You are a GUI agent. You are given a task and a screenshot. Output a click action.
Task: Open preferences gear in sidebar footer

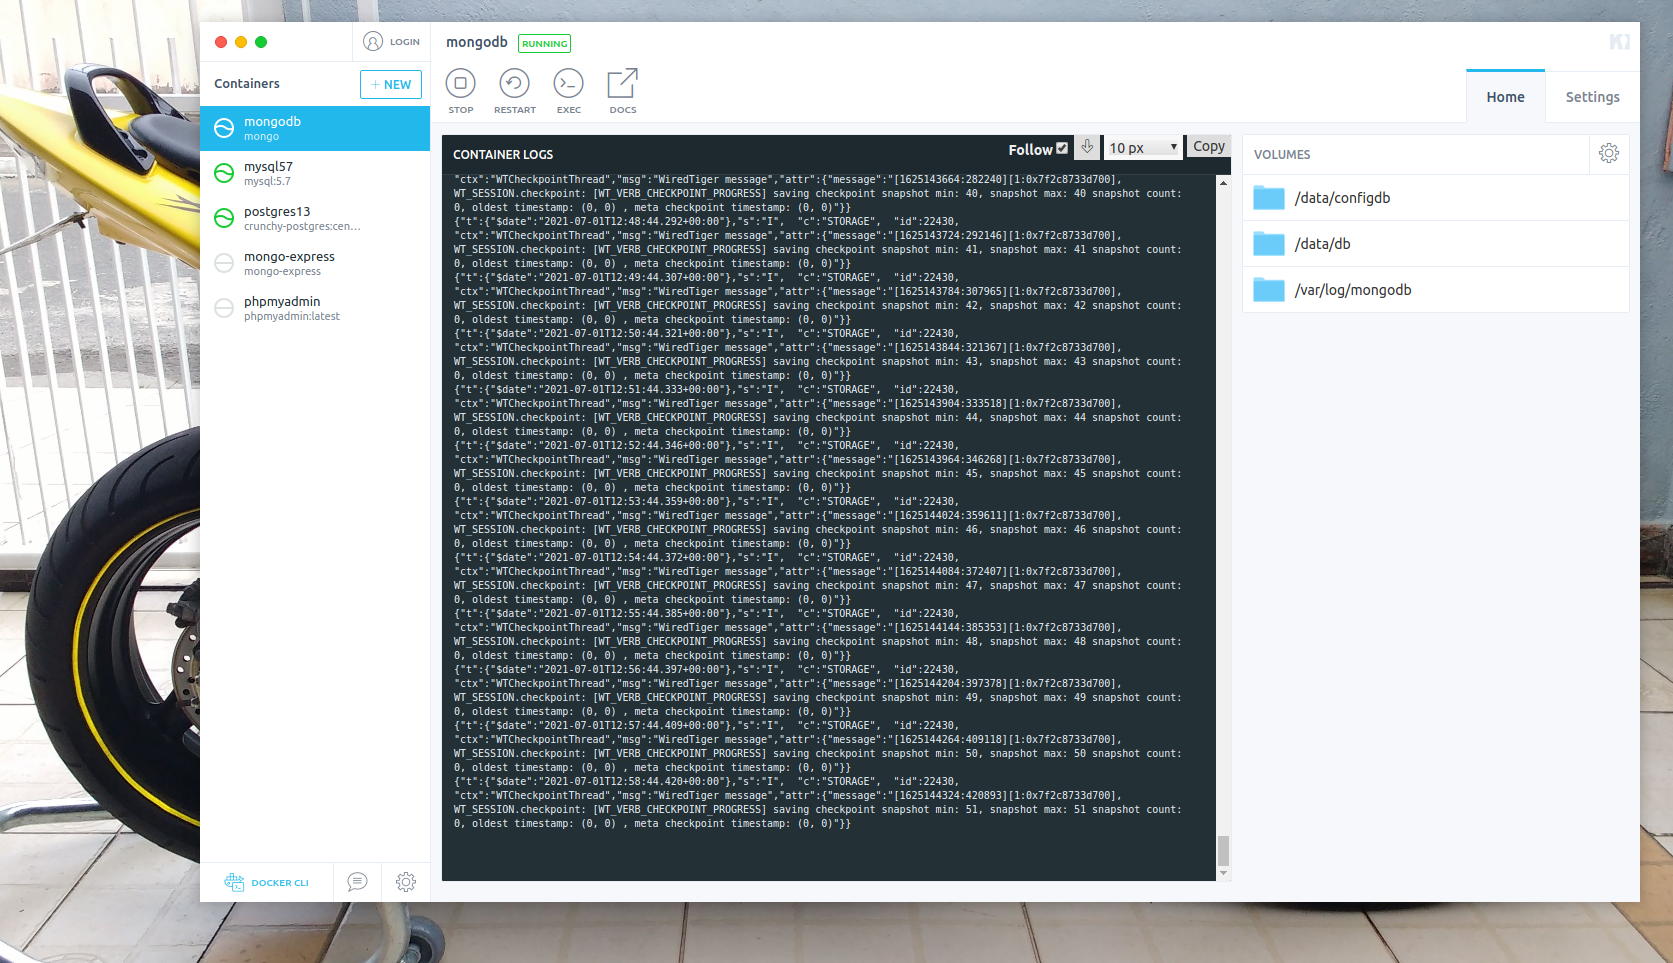pyautogui.click(x=406, y=882)
